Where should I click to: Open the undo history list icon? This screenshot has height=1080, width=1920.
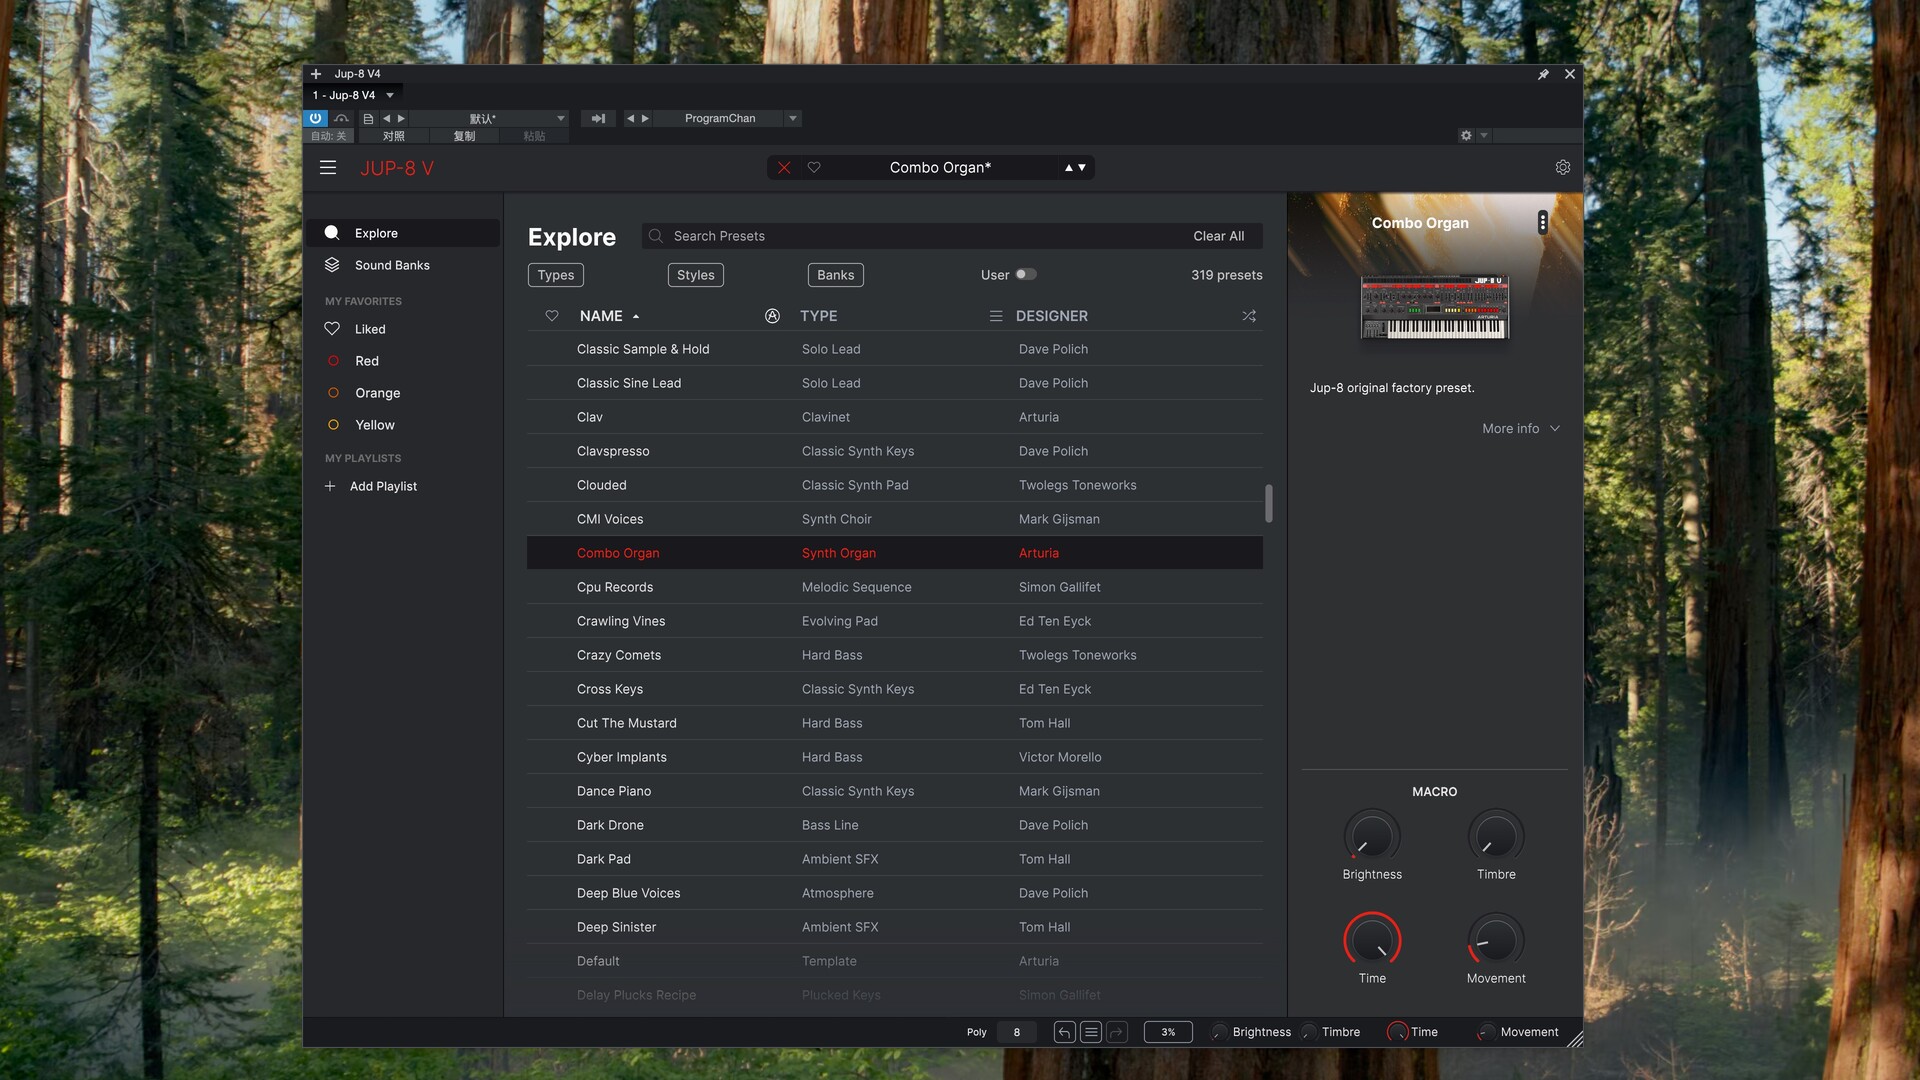1091,1032
